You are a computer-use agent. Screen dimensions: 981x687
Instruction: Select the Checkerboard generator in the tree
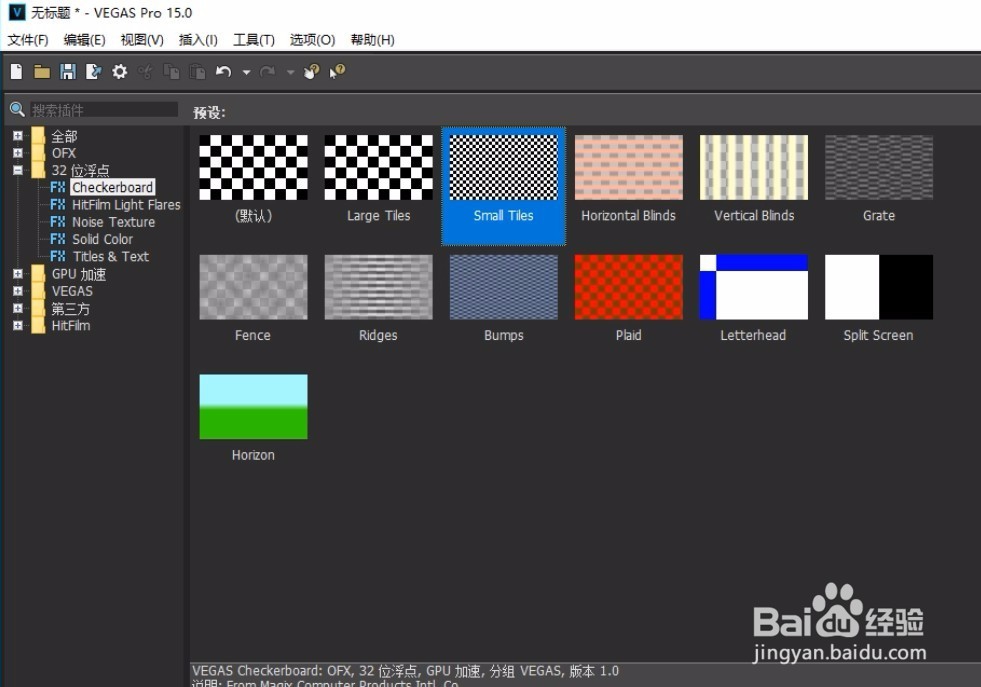coord(113,187)
